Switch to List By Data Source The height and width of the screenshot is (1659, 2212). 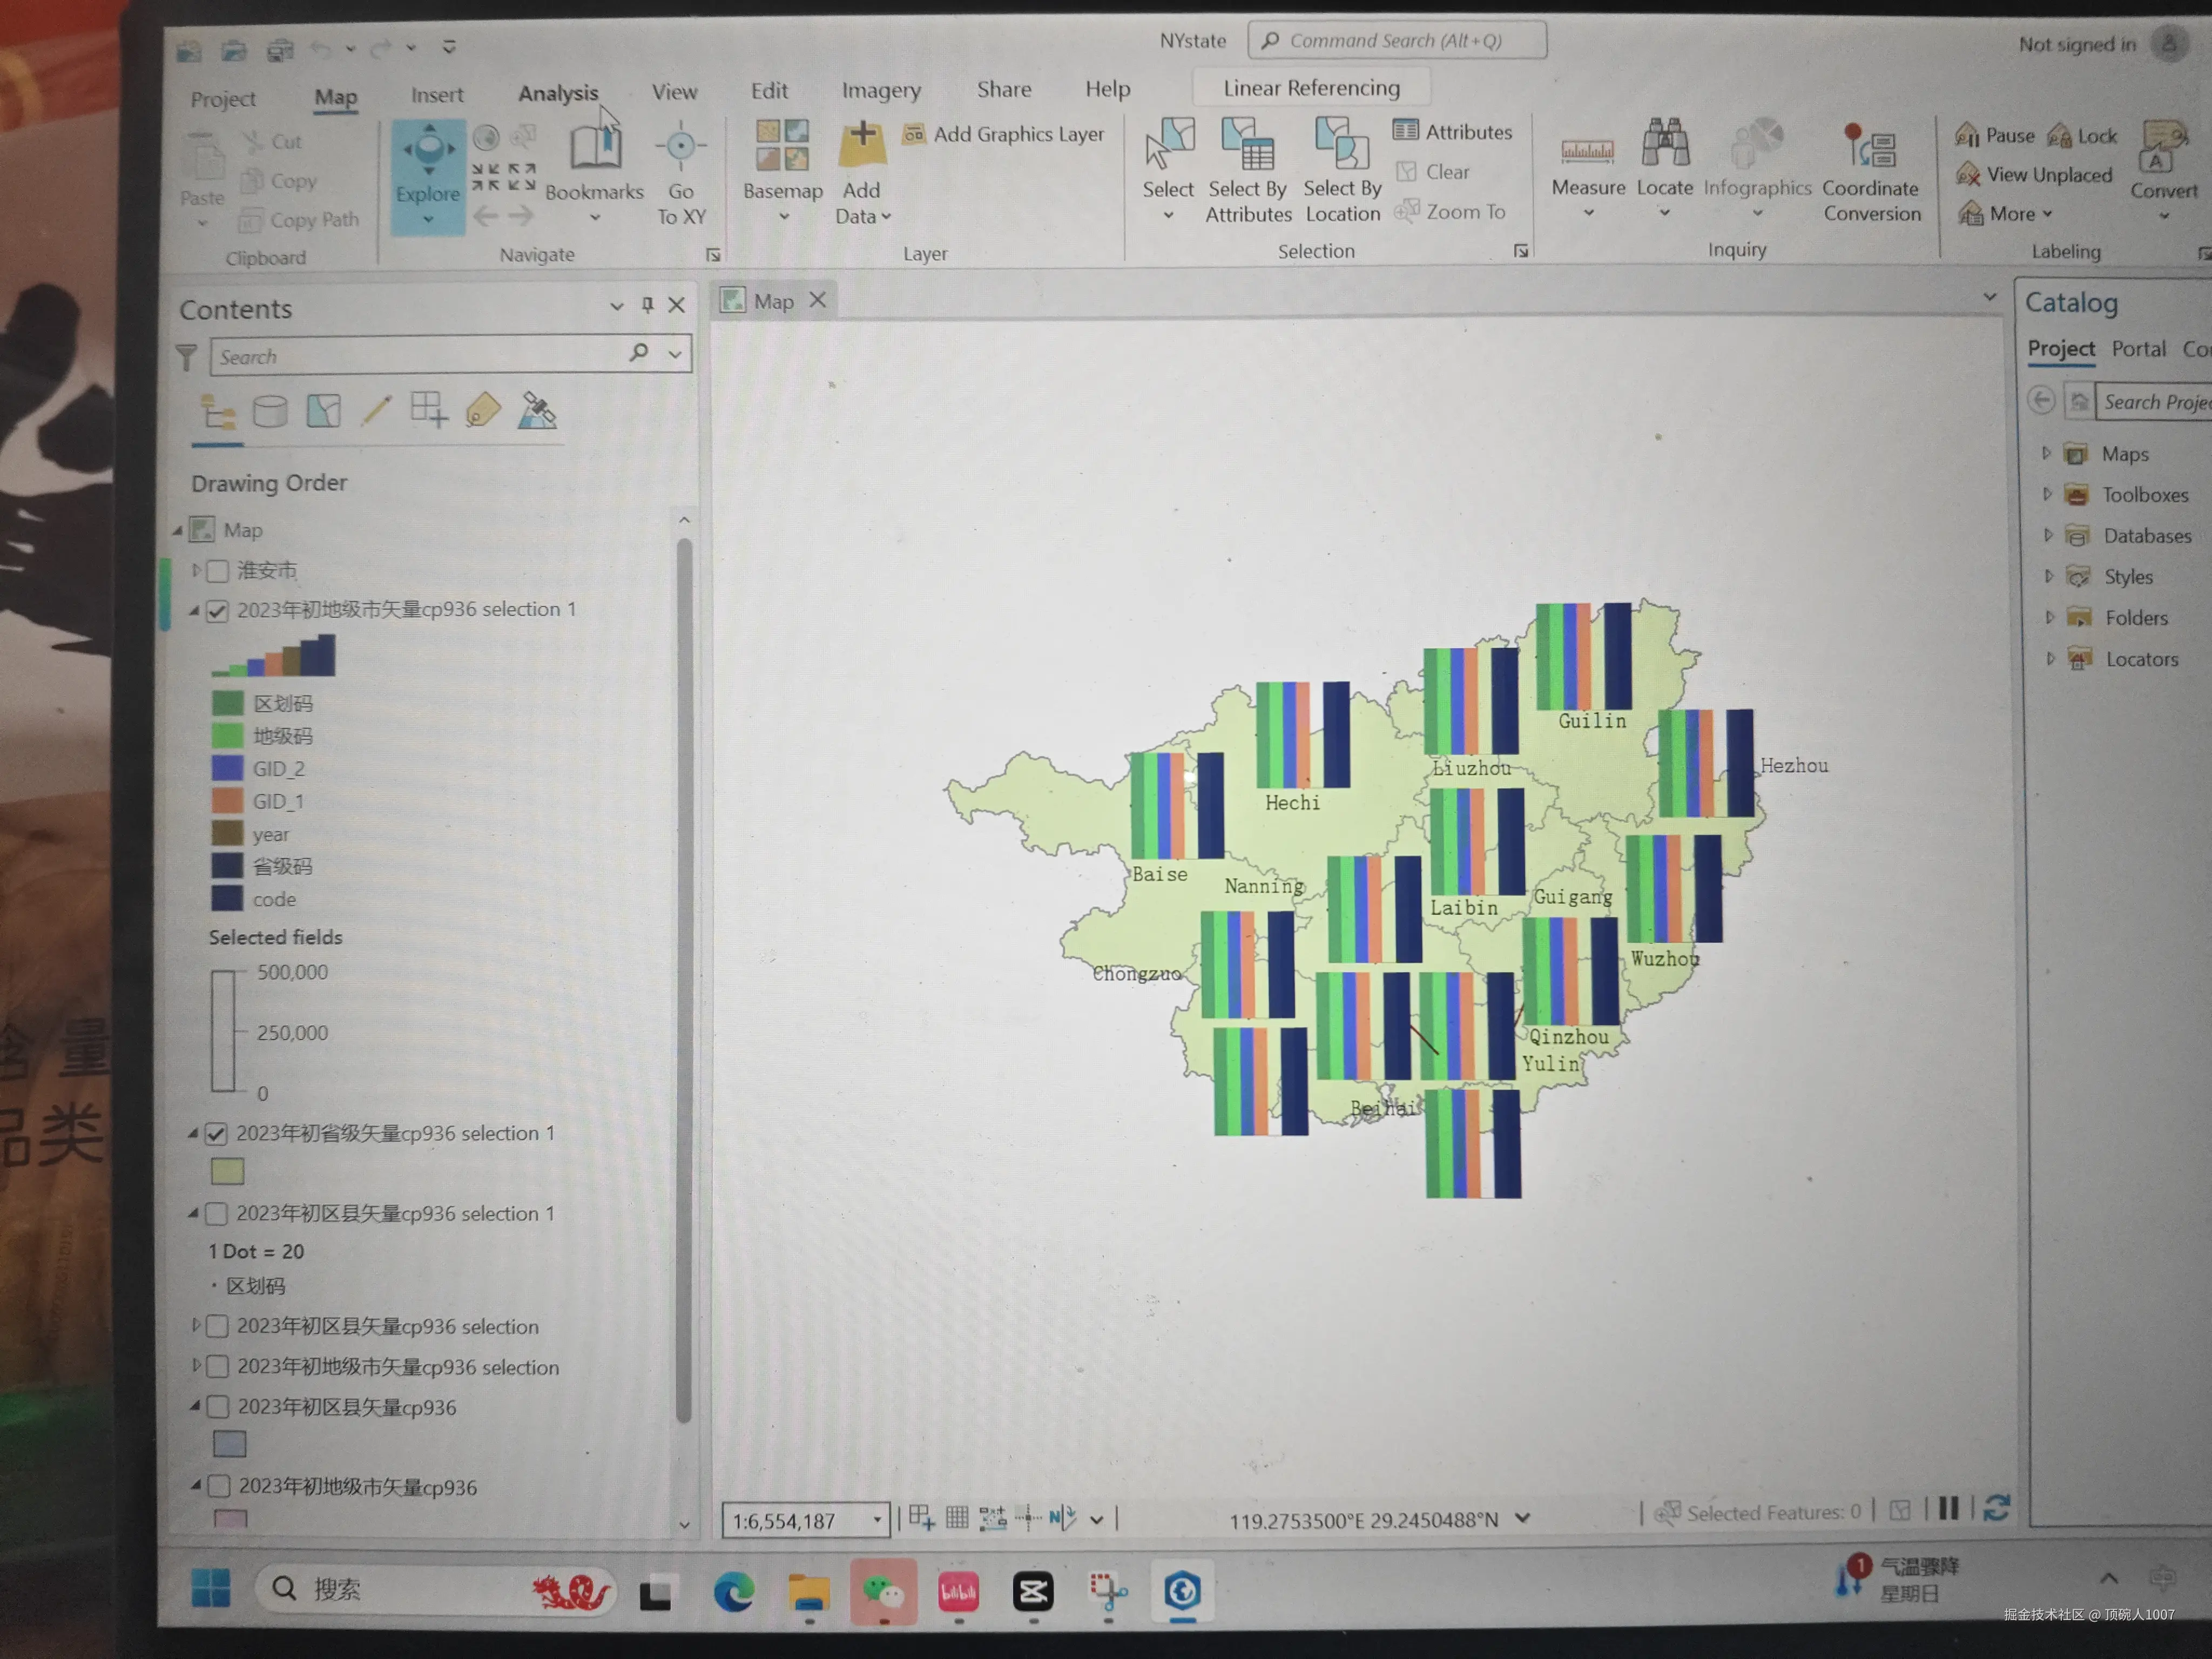tap(270, 411)
